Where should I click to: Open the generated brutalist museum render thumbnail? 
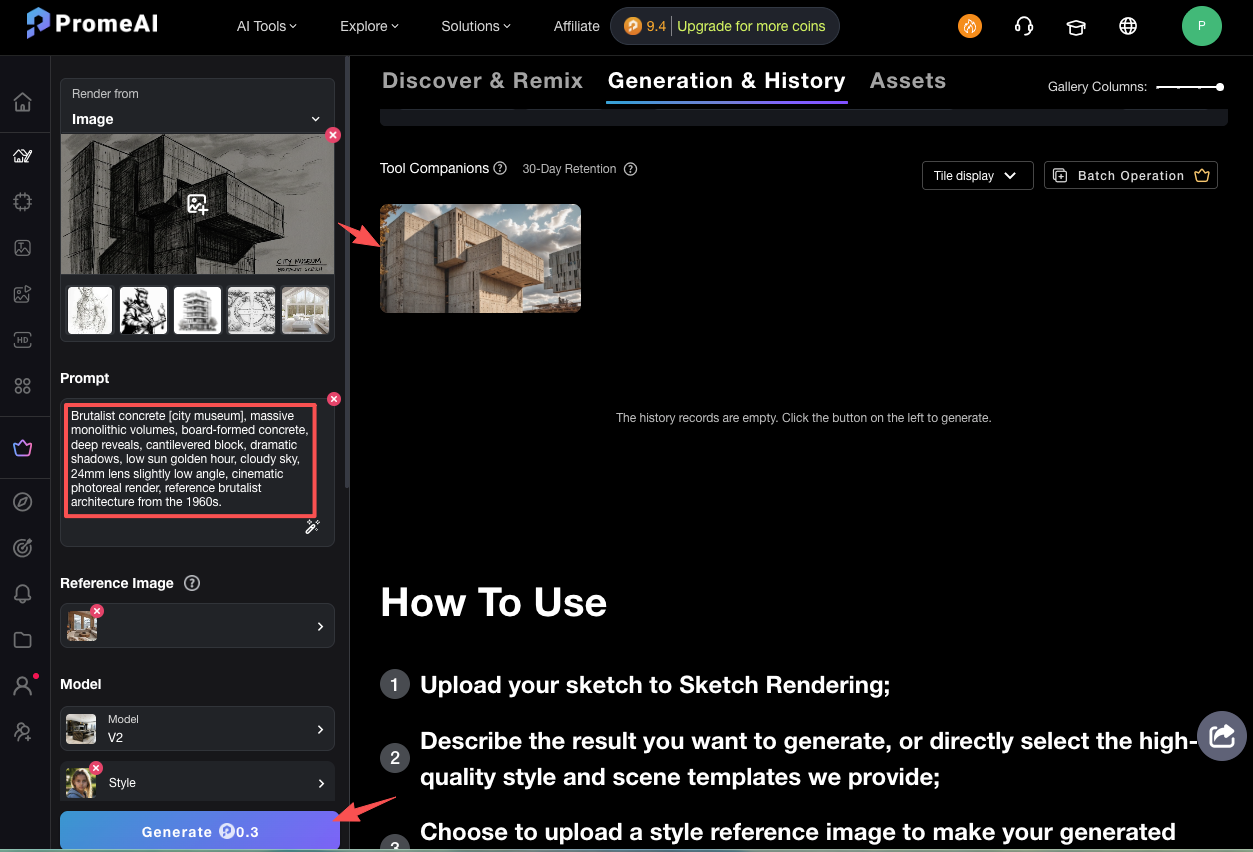click(480, 258)
